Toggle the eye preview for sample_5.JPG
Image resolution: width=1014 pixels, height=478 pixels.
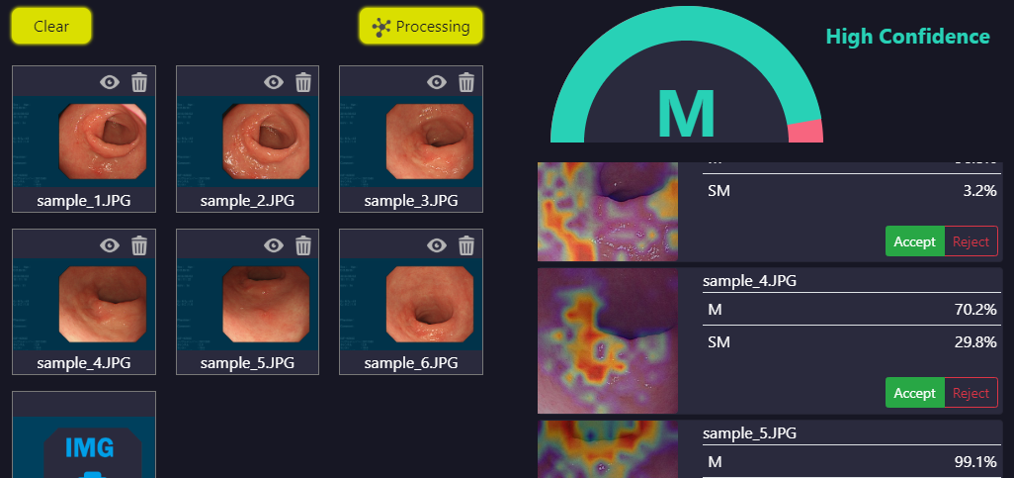tap(274, 245)
